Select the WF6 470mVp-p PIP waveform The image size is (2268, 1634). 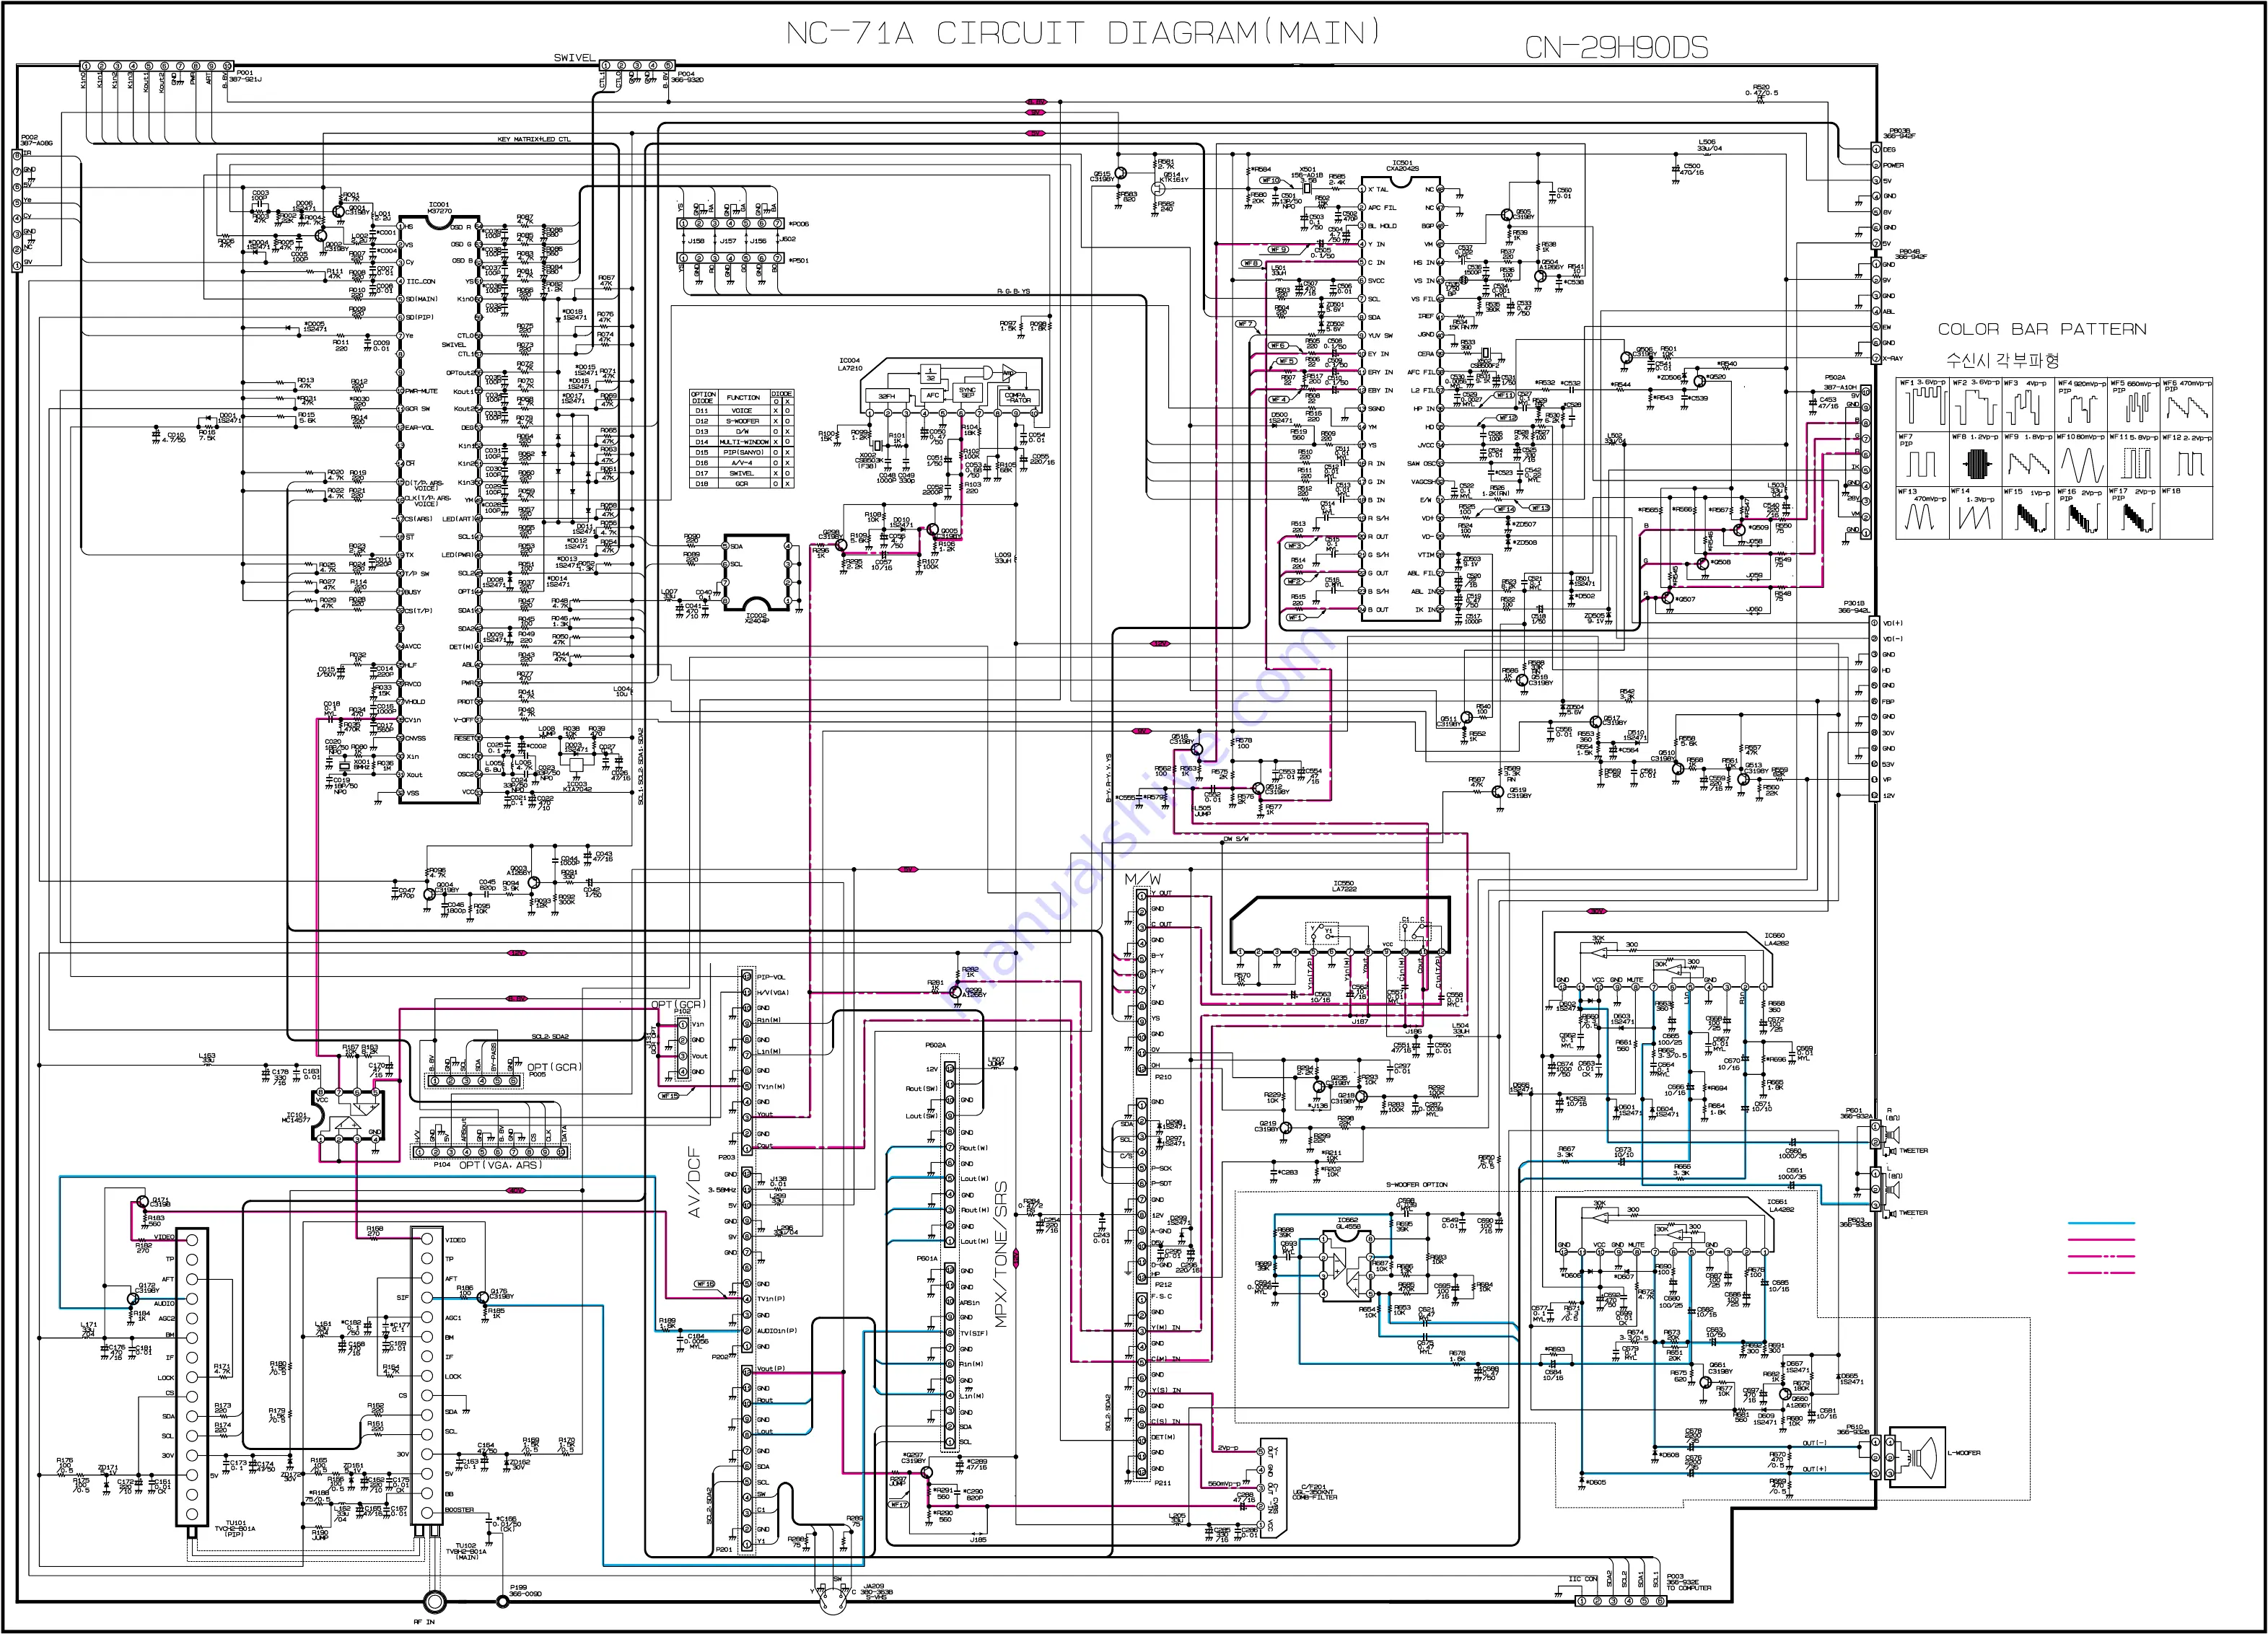pos(2186,405)
